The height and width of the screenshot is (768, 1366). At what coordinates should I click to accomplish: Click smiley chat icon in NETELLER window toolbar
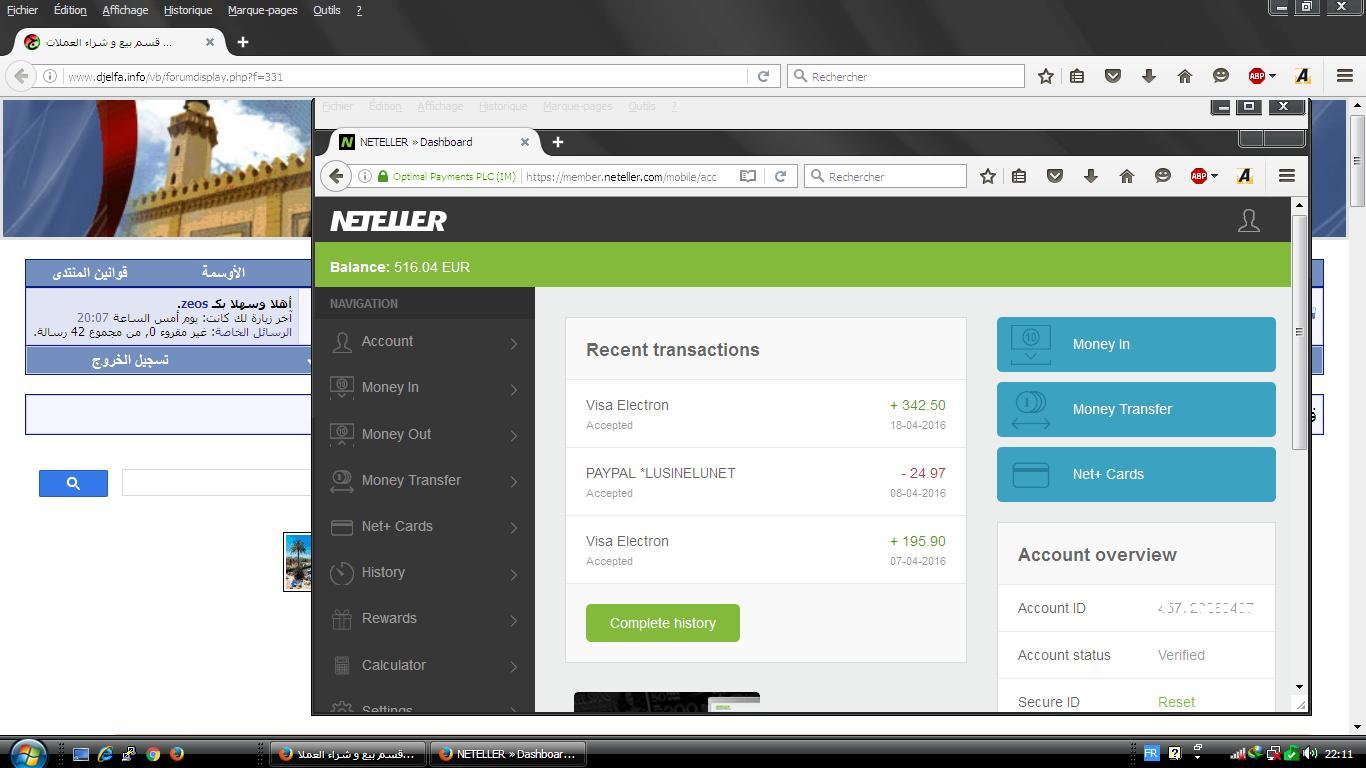(1162, 176)
